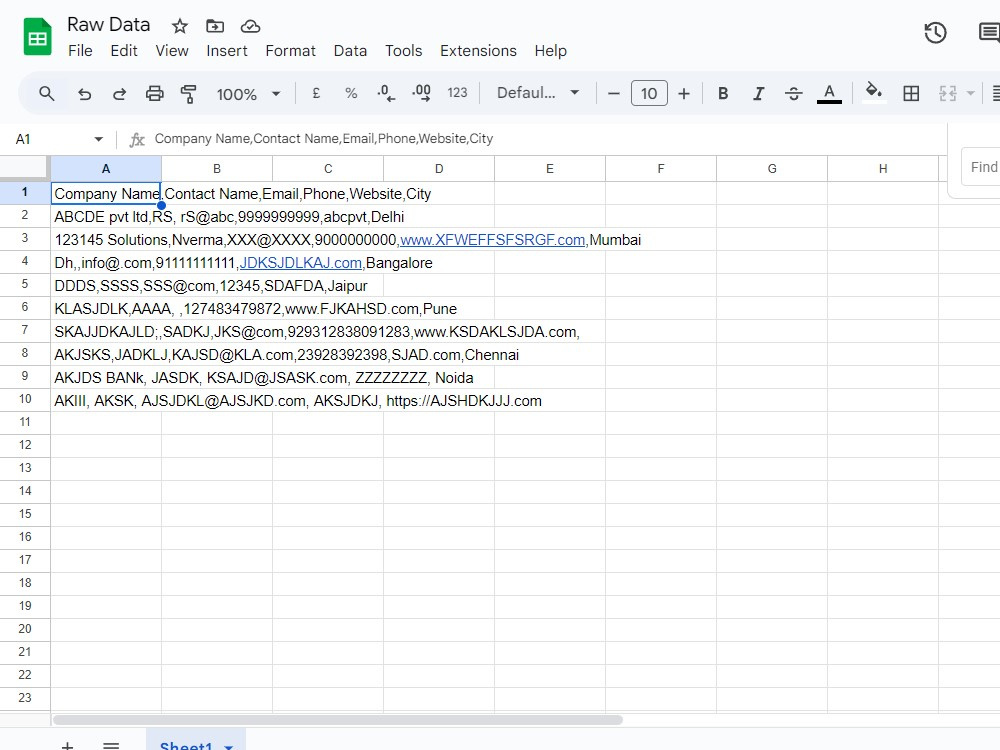
Task: Expand the name box dropdown arrow
Action: pyautogui.click(x=98, y=139)
